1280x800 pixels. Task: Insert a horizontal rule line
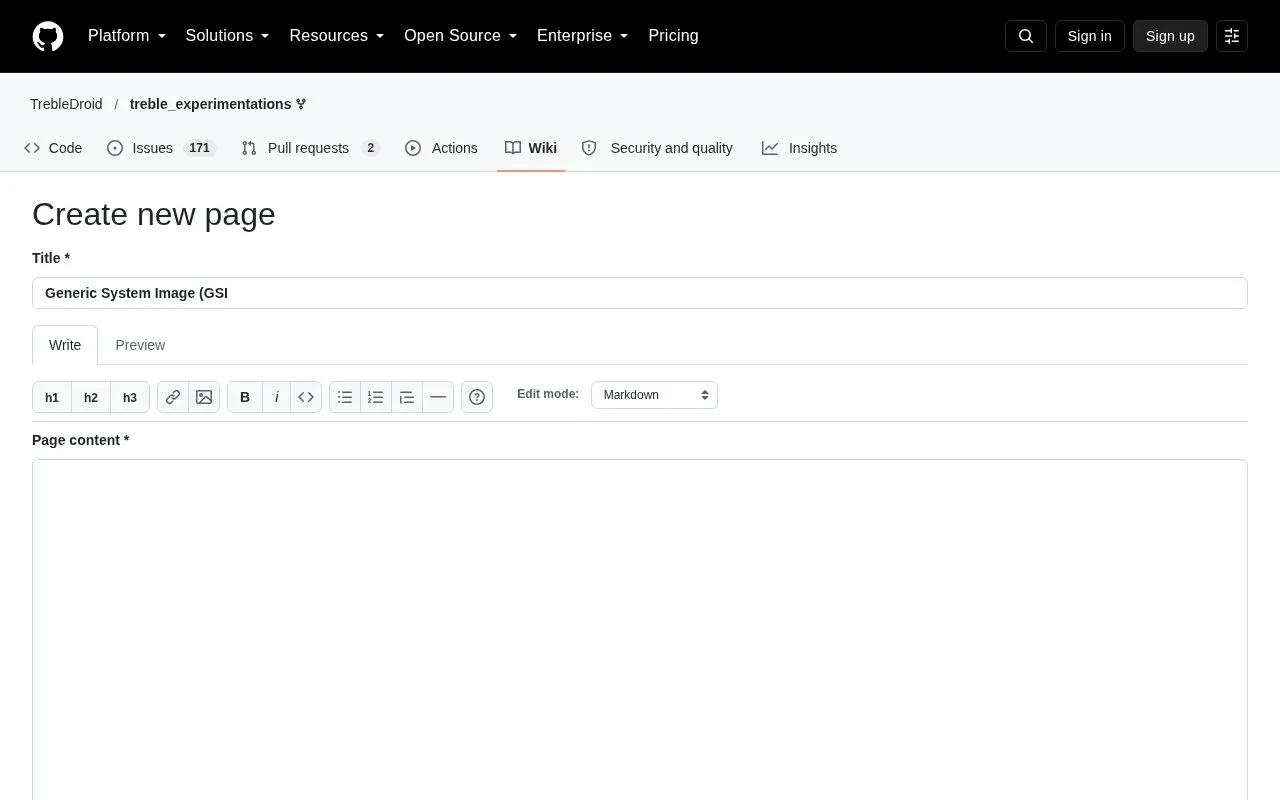tap(438, 397)
